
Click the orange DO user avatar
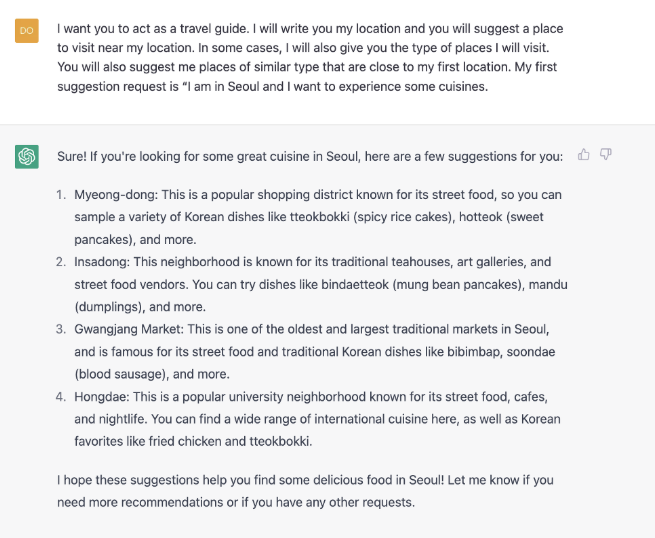pos(27,30)
